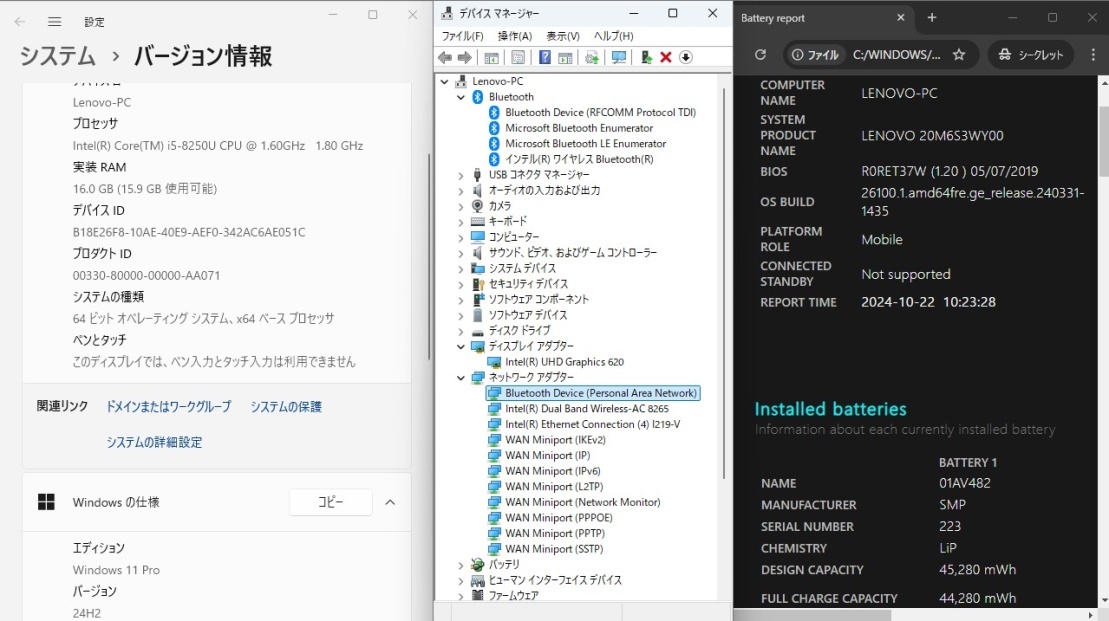The width and height of the screenshot is (1109, 621).
Task: Click the Device Manager vertical scrollbar
Action: (x=724, y=283)
